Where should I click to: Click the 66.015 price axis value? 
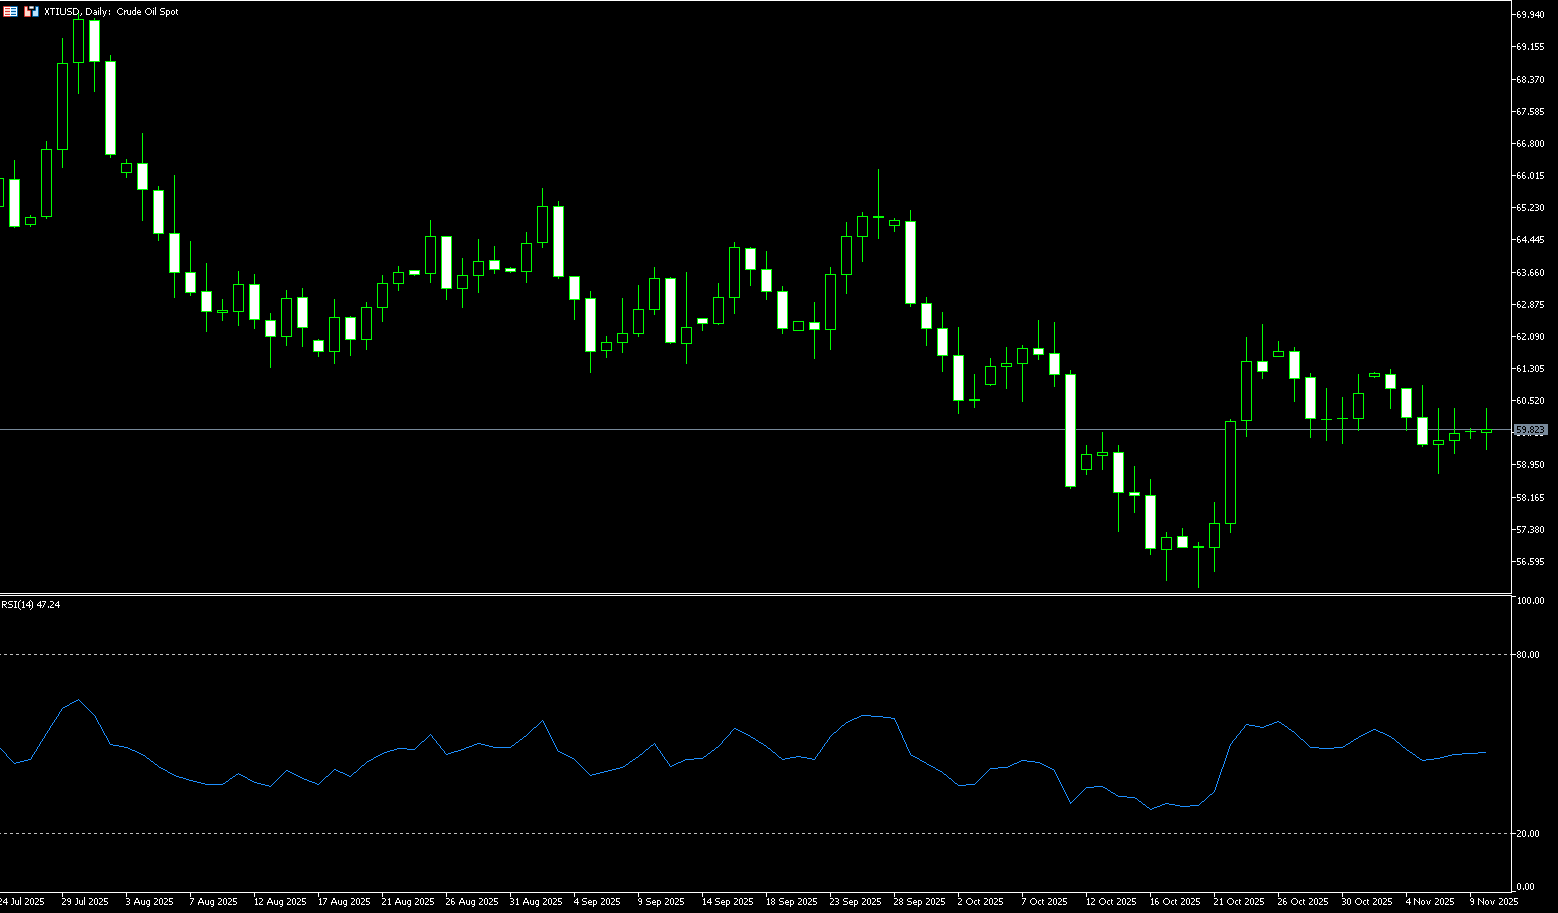1531,176
